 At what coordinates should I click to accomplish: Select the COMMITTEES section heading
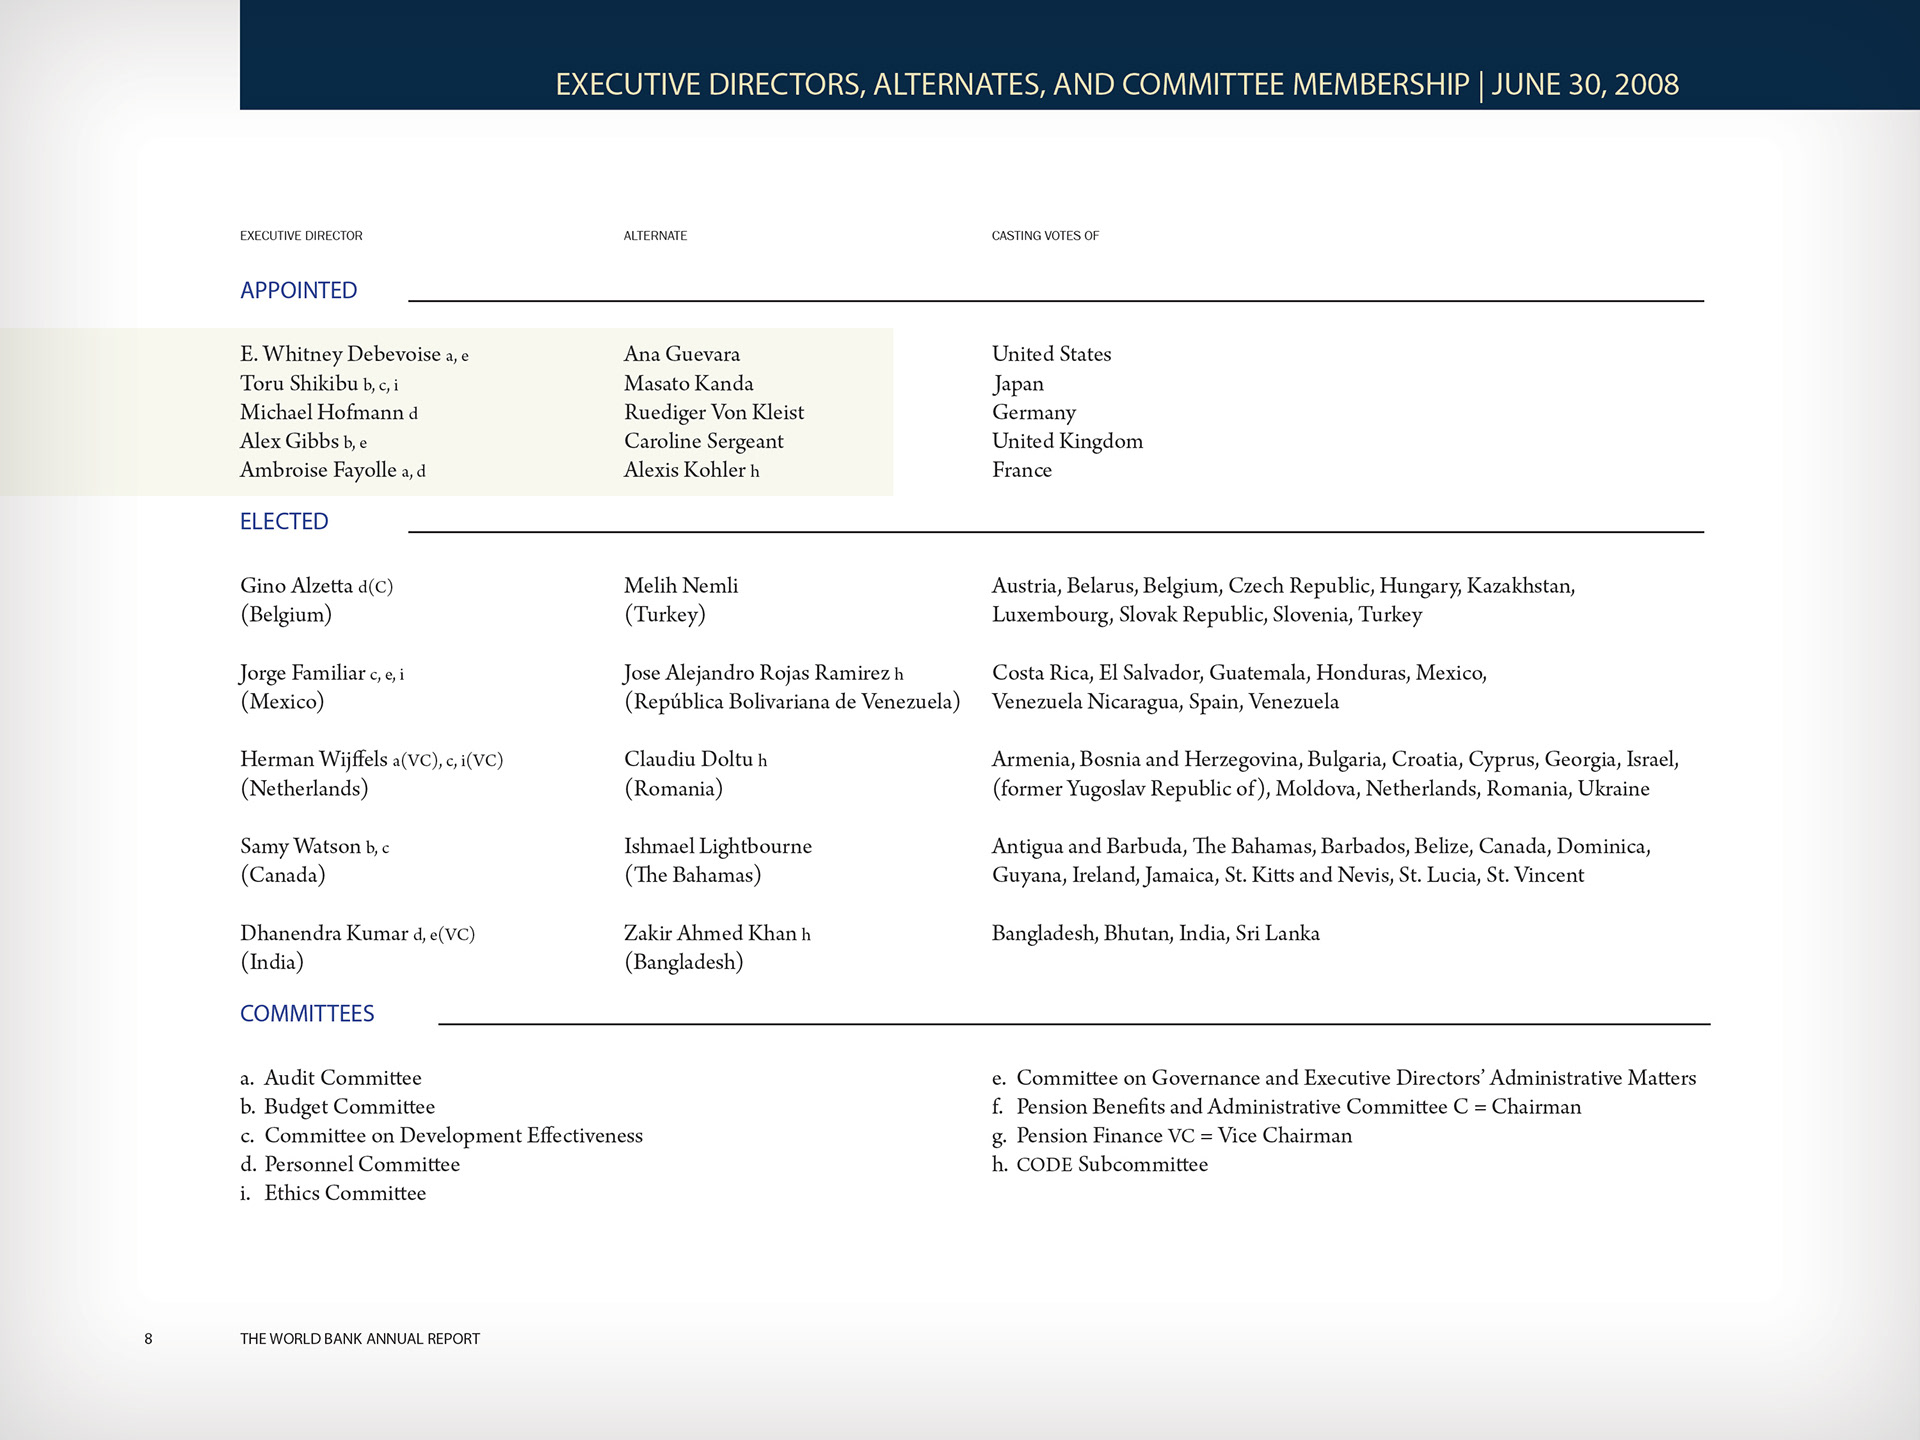pos(306,1013)
